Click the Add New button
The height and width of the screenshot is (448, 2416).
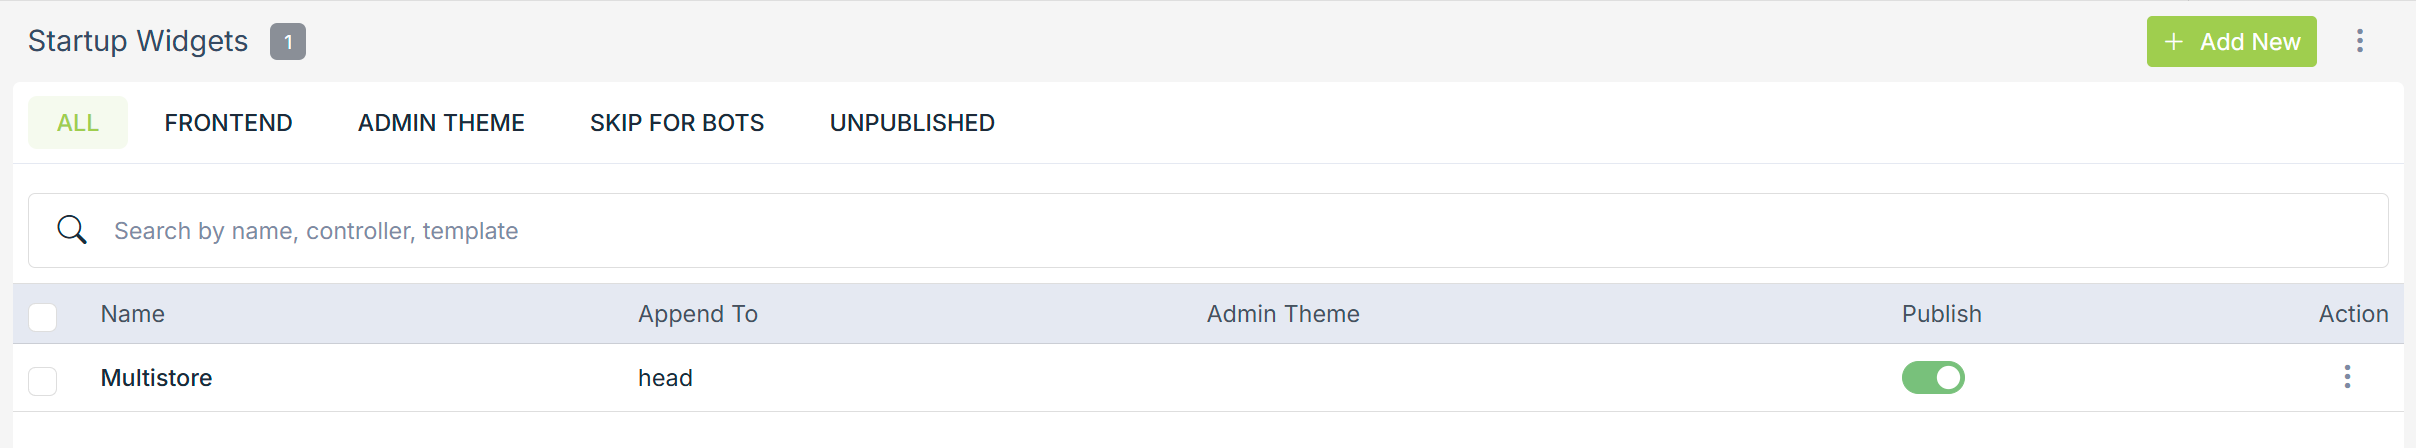click(2231, 42)
